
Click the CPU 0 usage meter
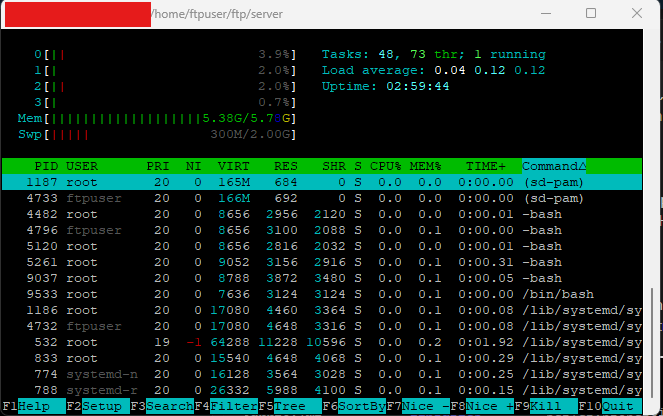[165, 55]
